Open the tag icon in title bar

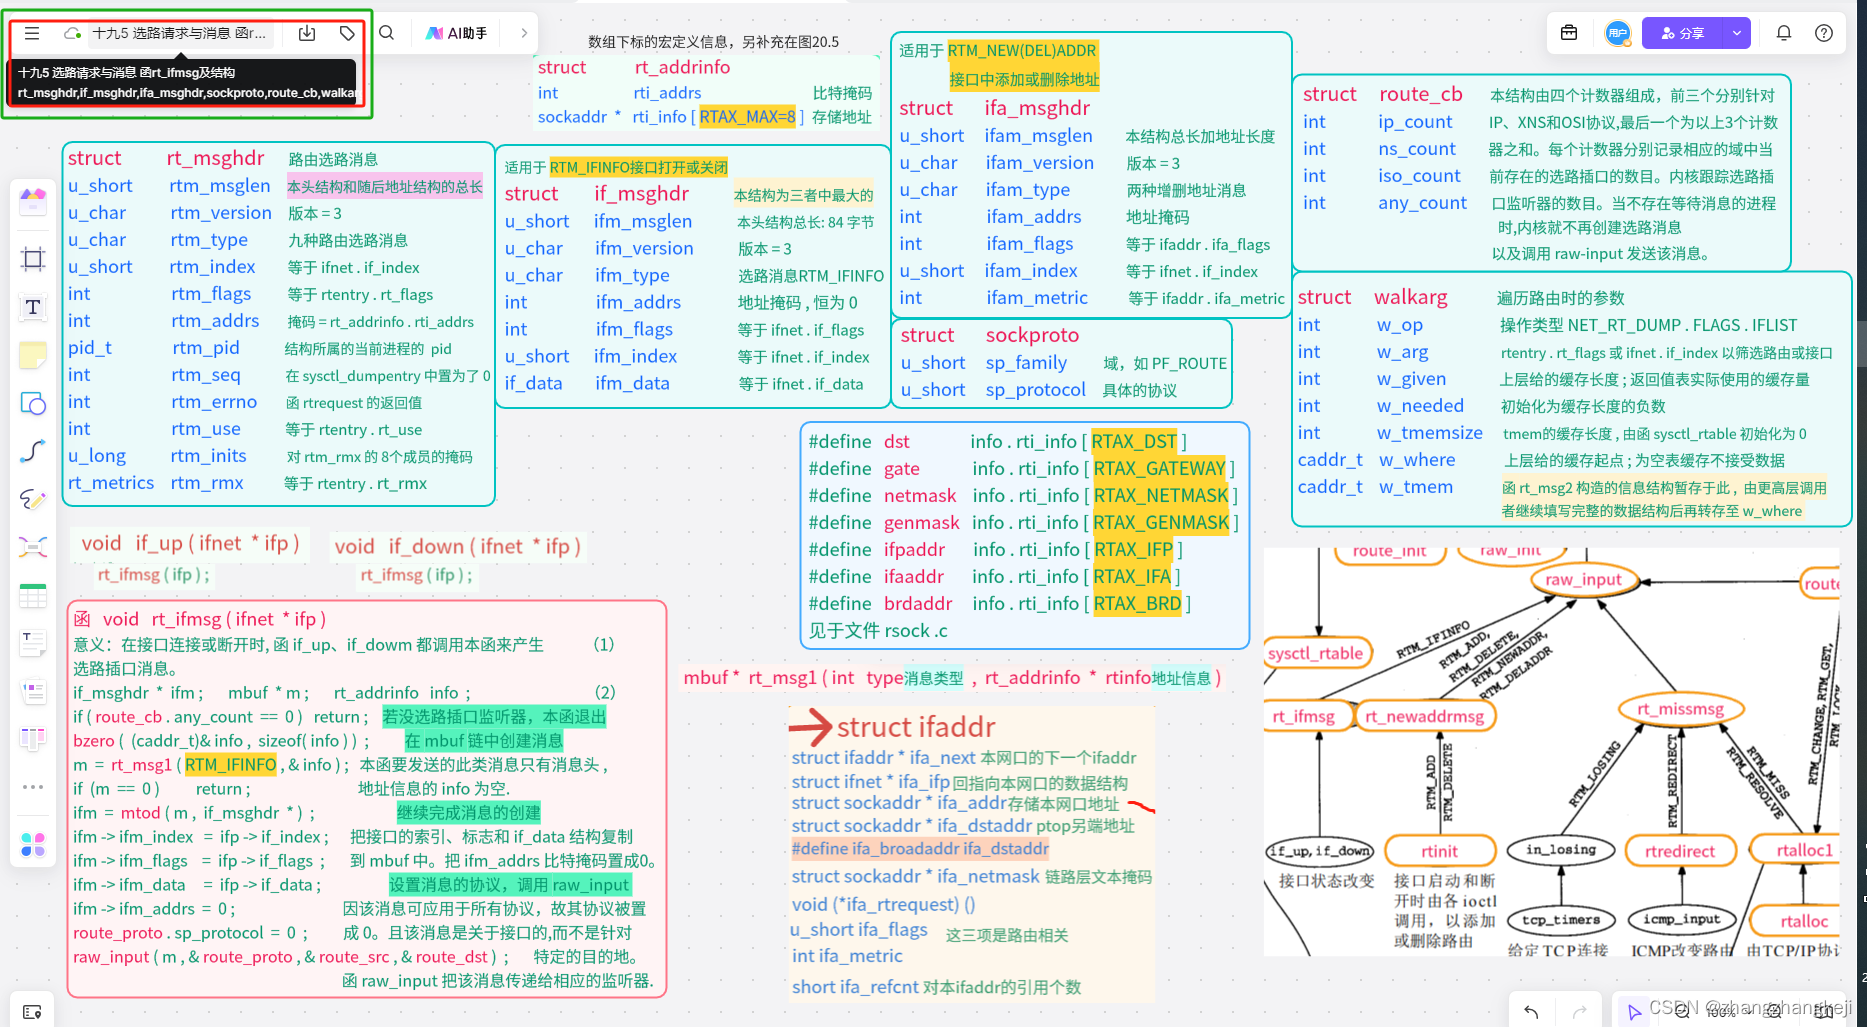pos(347,33)
